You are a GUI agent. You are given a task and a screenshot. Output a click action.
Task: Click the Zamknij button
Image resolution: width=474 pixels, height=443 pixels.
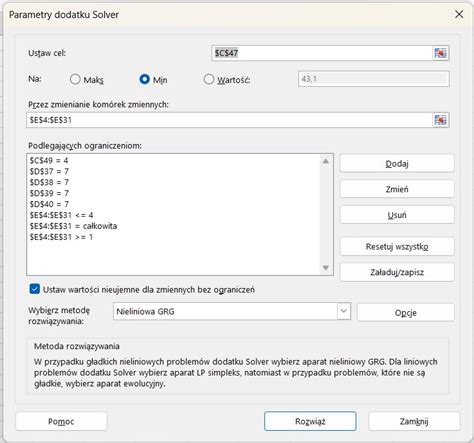[414, 421]
